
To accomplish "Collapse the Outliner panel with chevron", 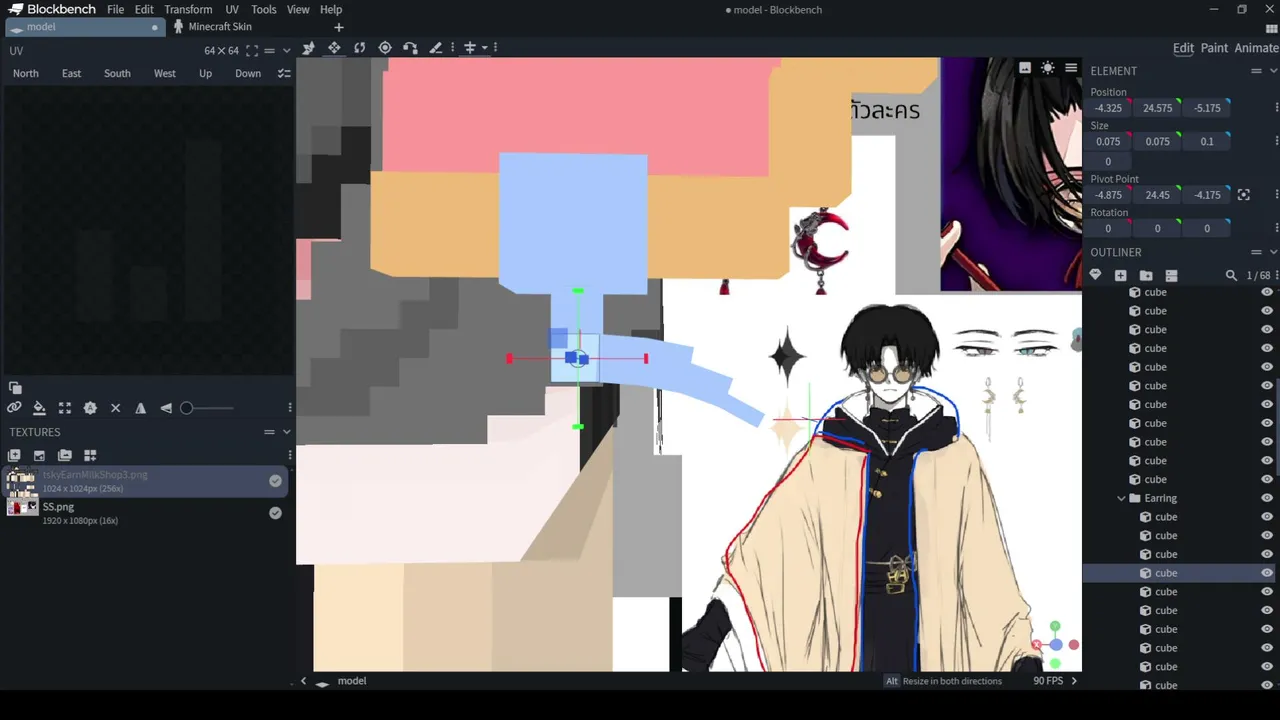I will pyautogui.click(x=1273, y=252).
